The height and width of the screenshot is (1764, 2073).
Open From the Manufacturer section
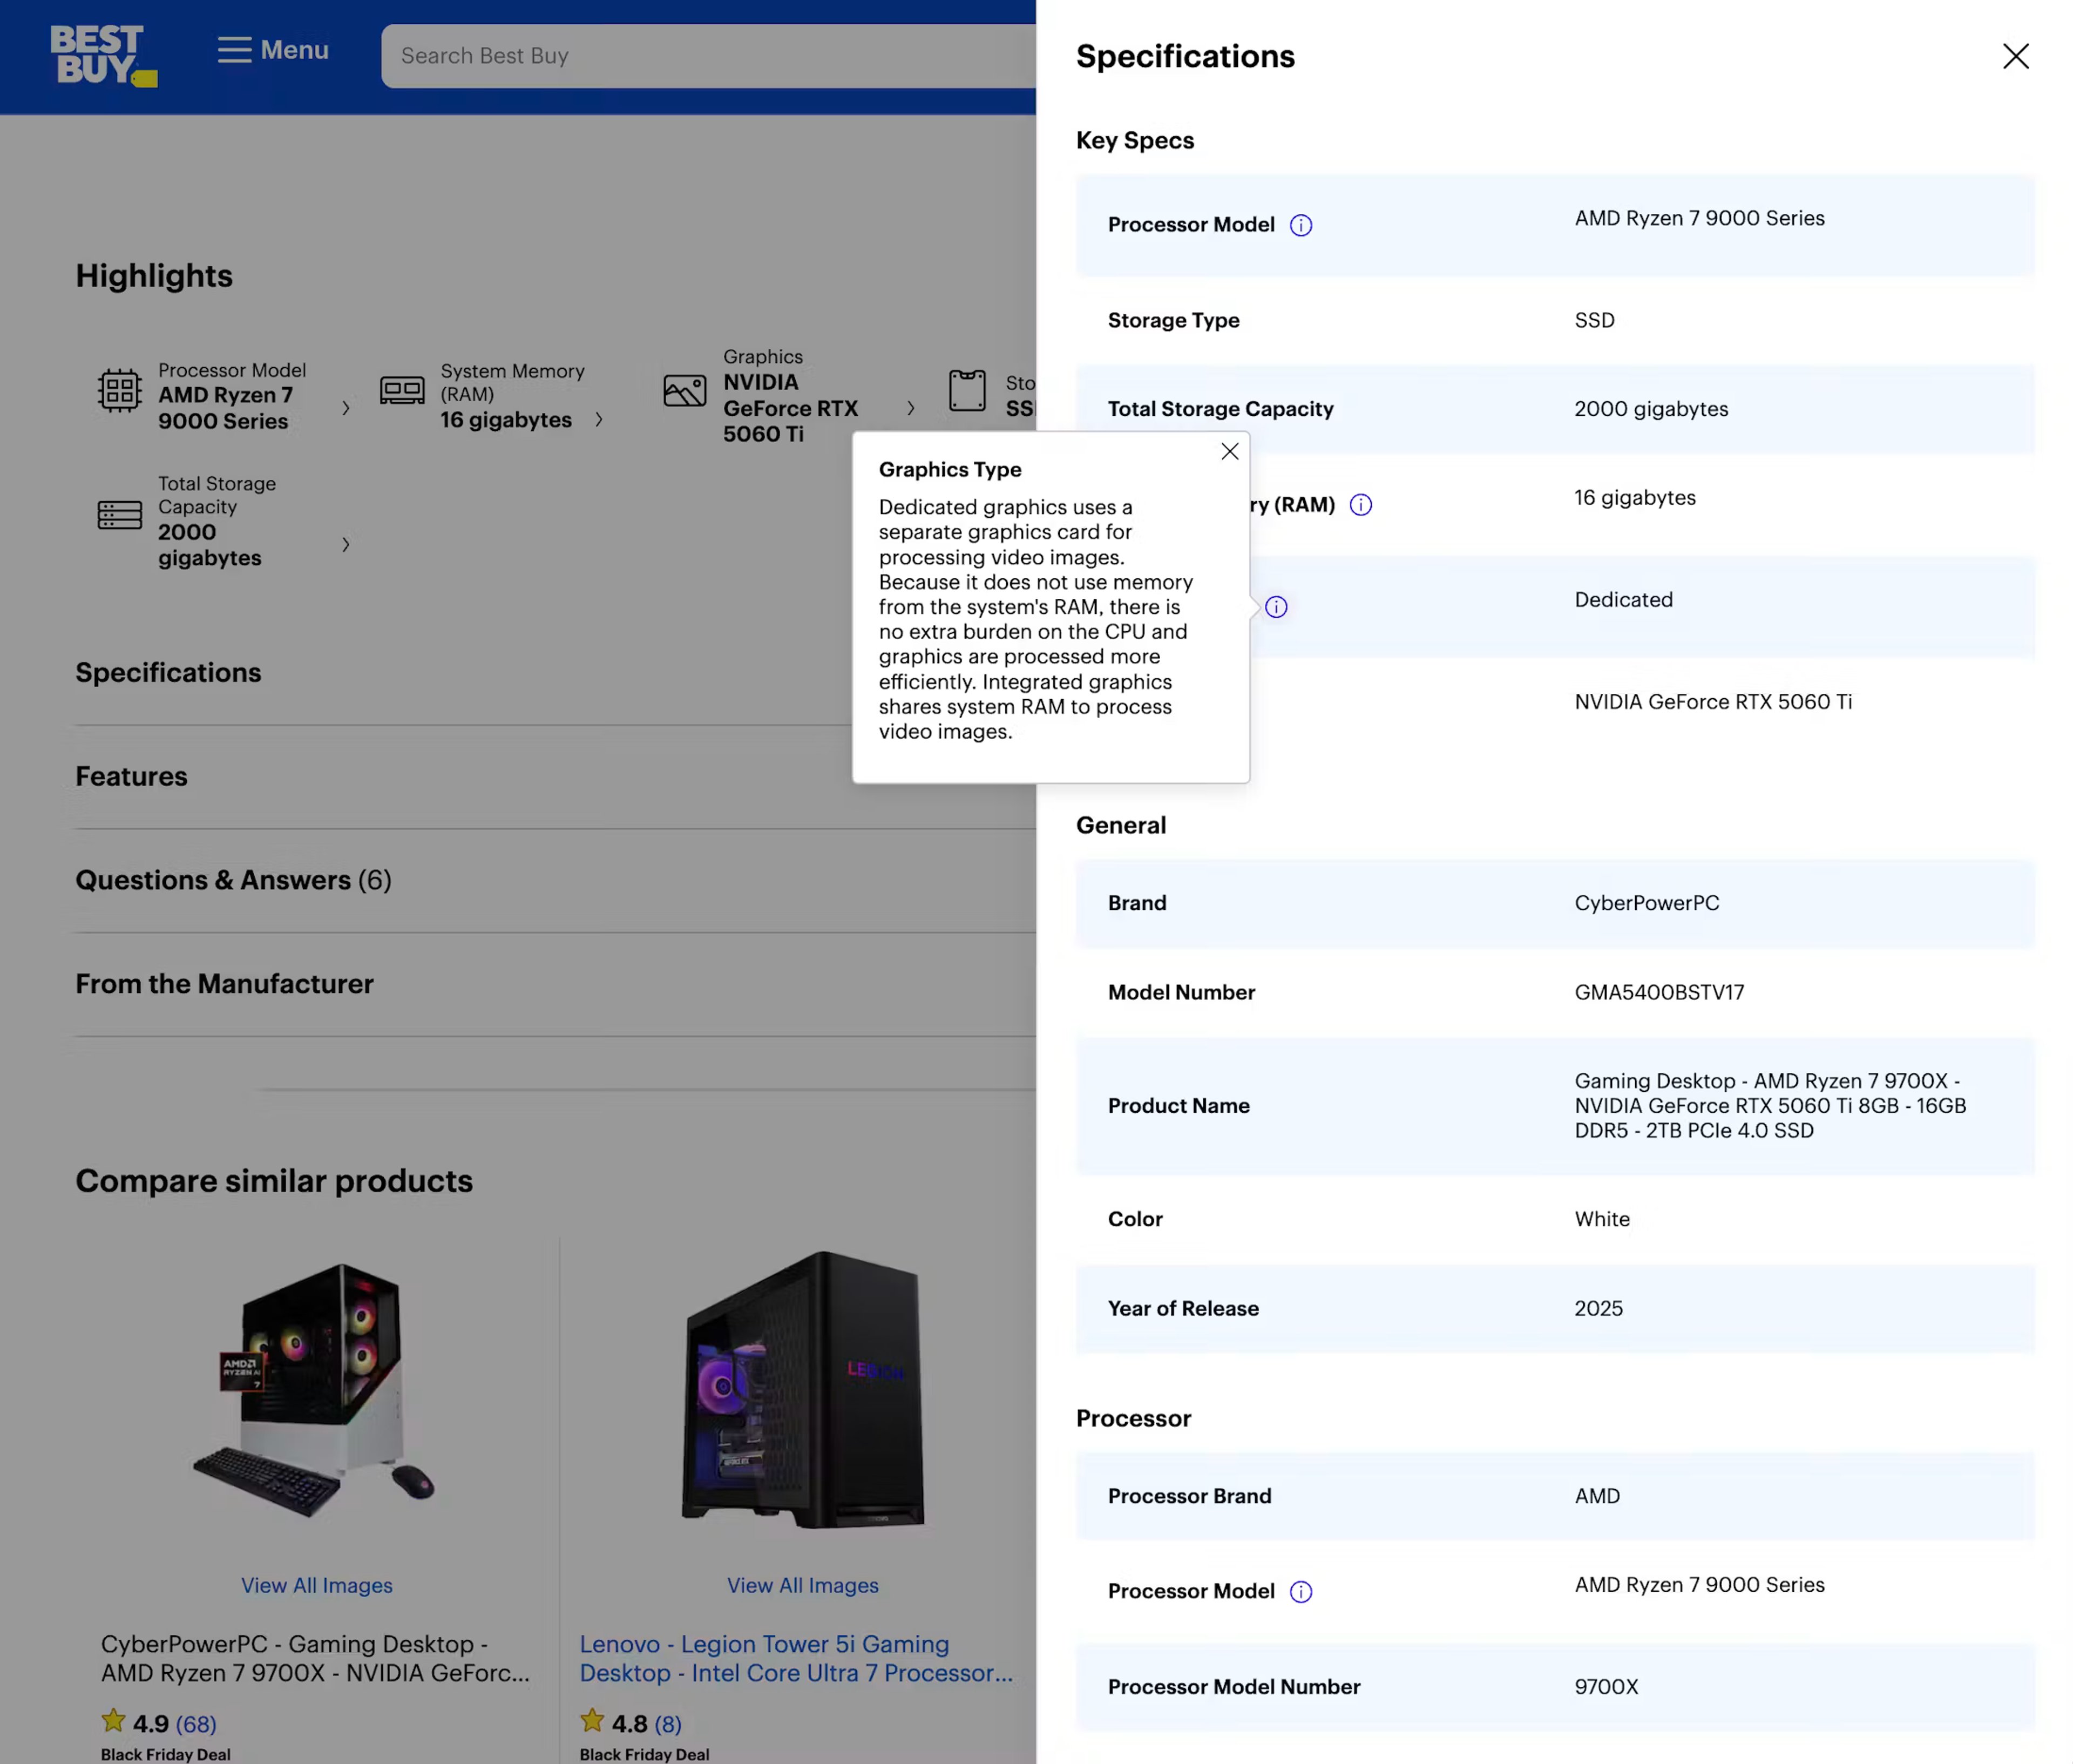(224, 984)
